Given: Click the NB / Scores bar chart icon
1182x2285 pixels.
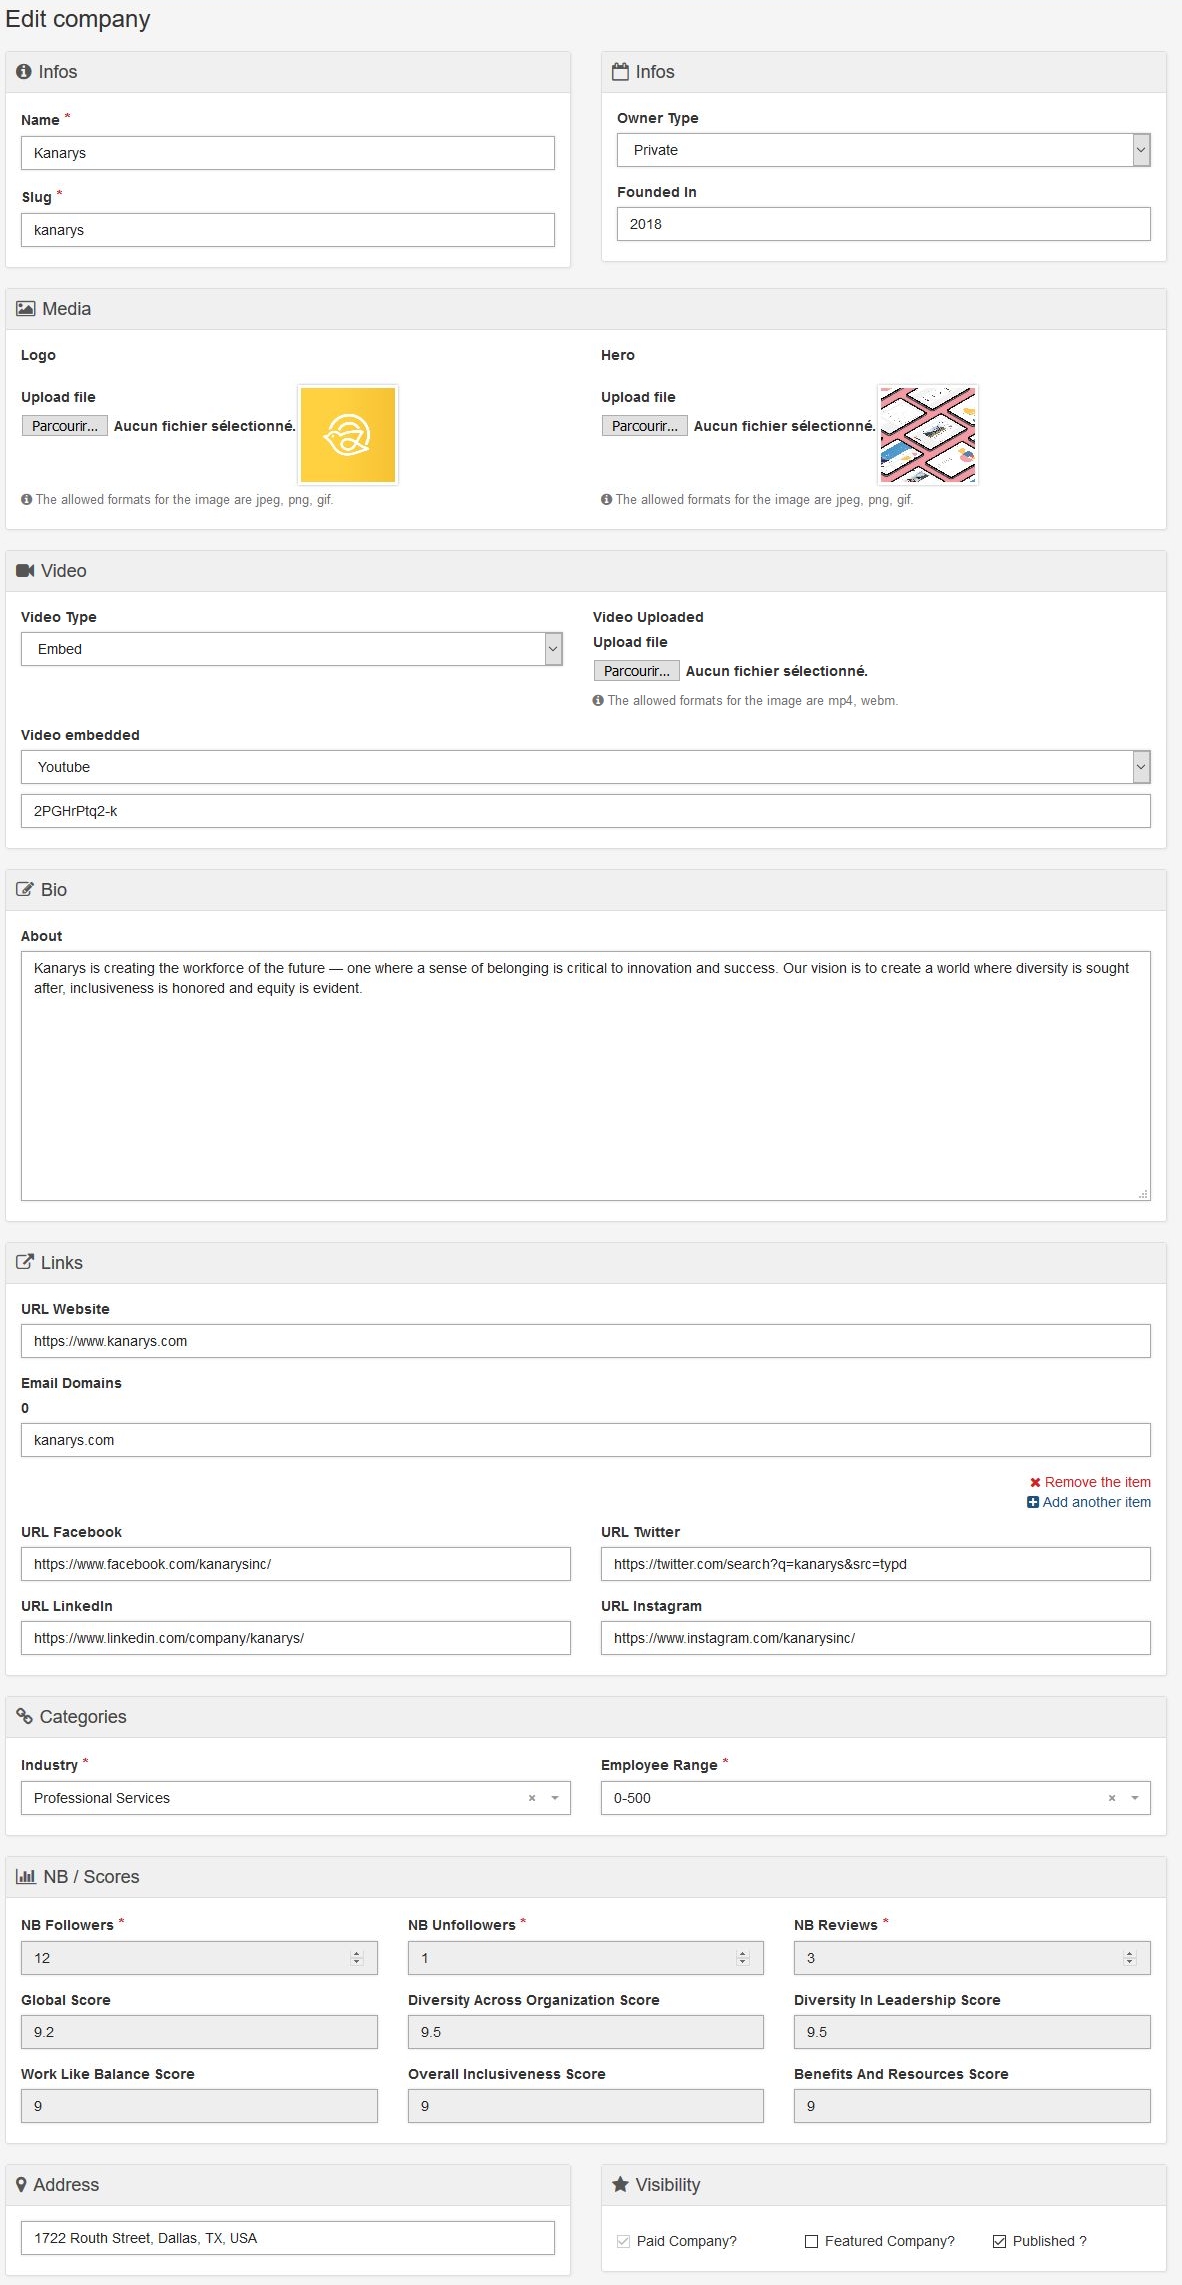Looking at the screenshot, I should (26, 1877).
